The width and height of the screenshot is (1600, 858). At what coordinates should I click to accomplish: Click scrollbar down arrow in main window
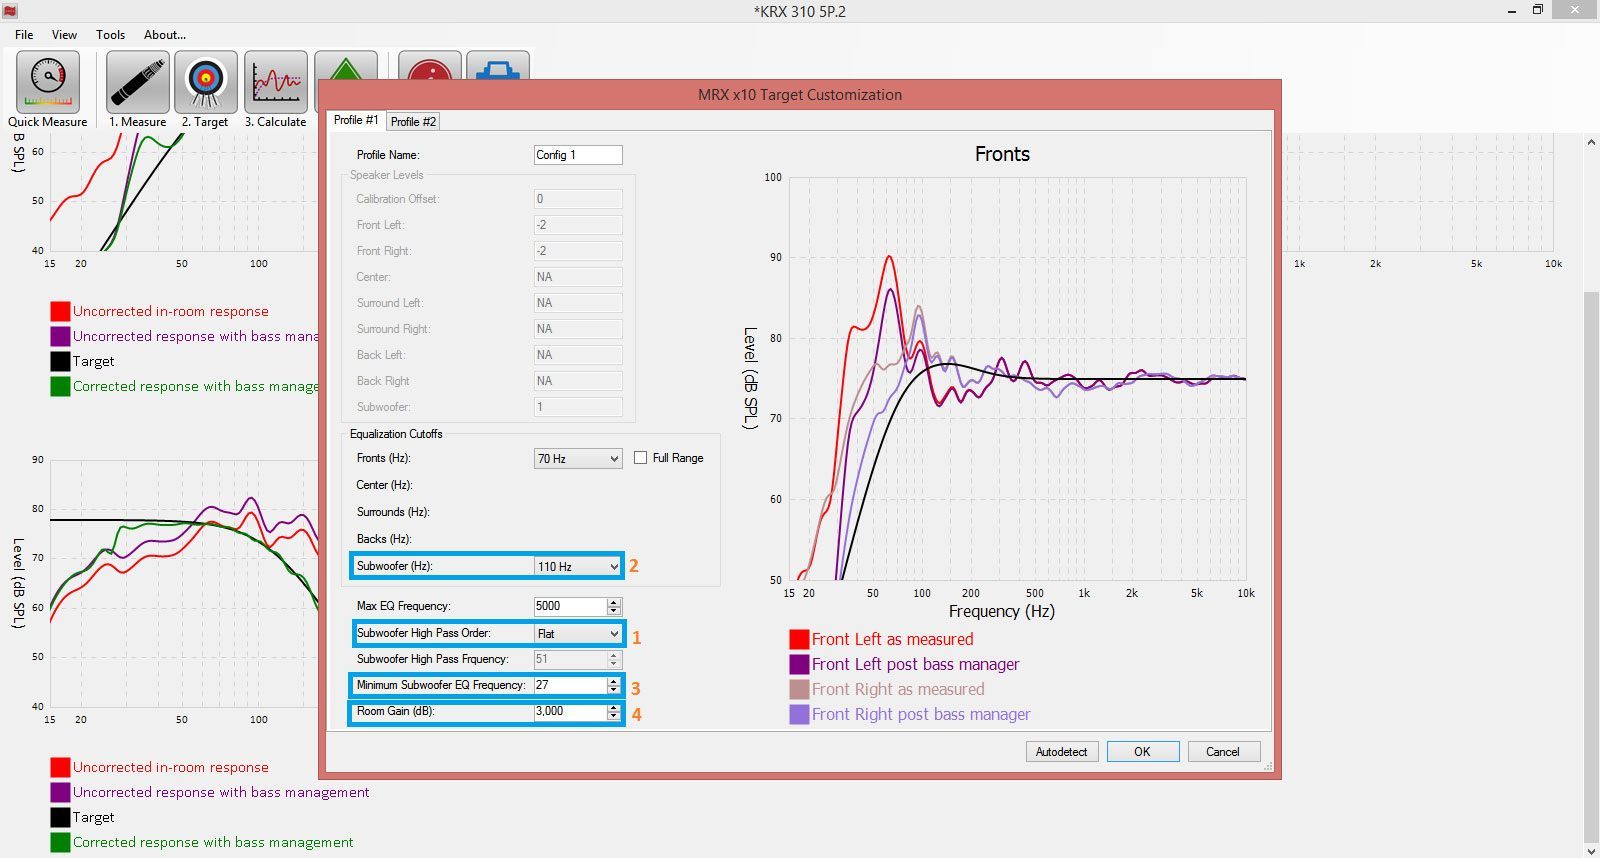1591,850
